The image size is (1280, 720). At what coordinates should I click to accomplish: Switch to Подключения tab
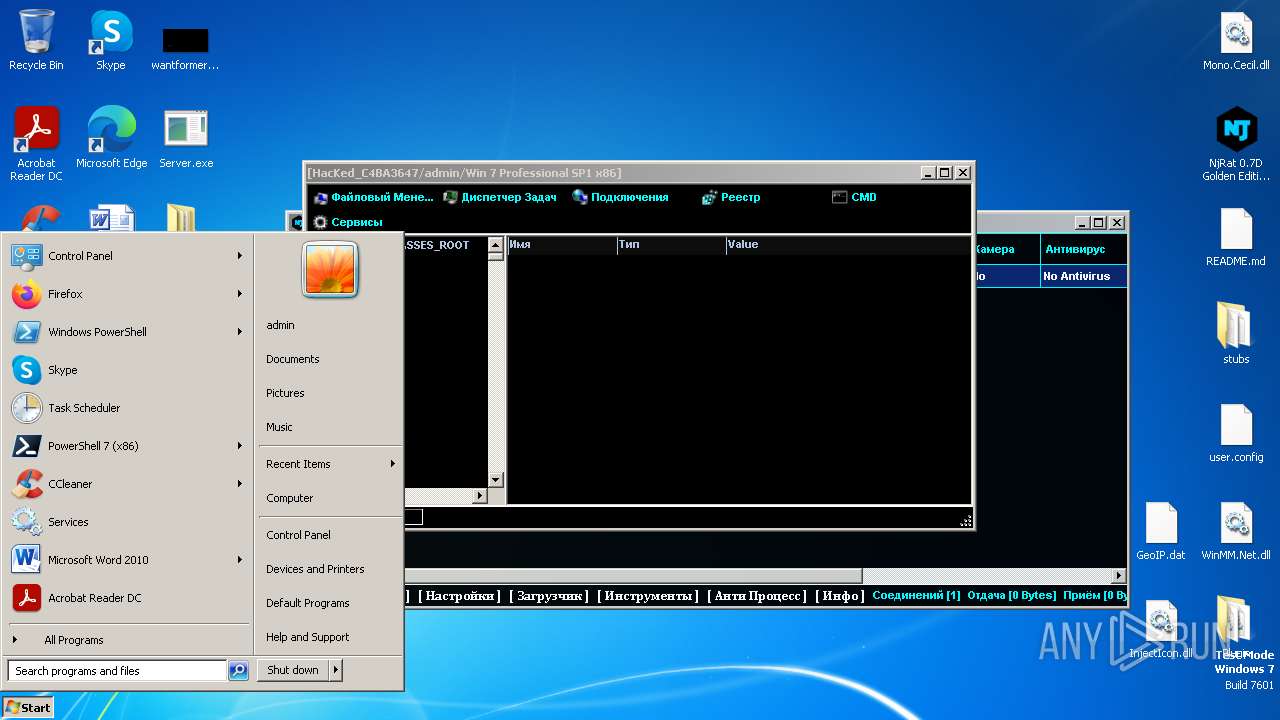click(620, 197)
